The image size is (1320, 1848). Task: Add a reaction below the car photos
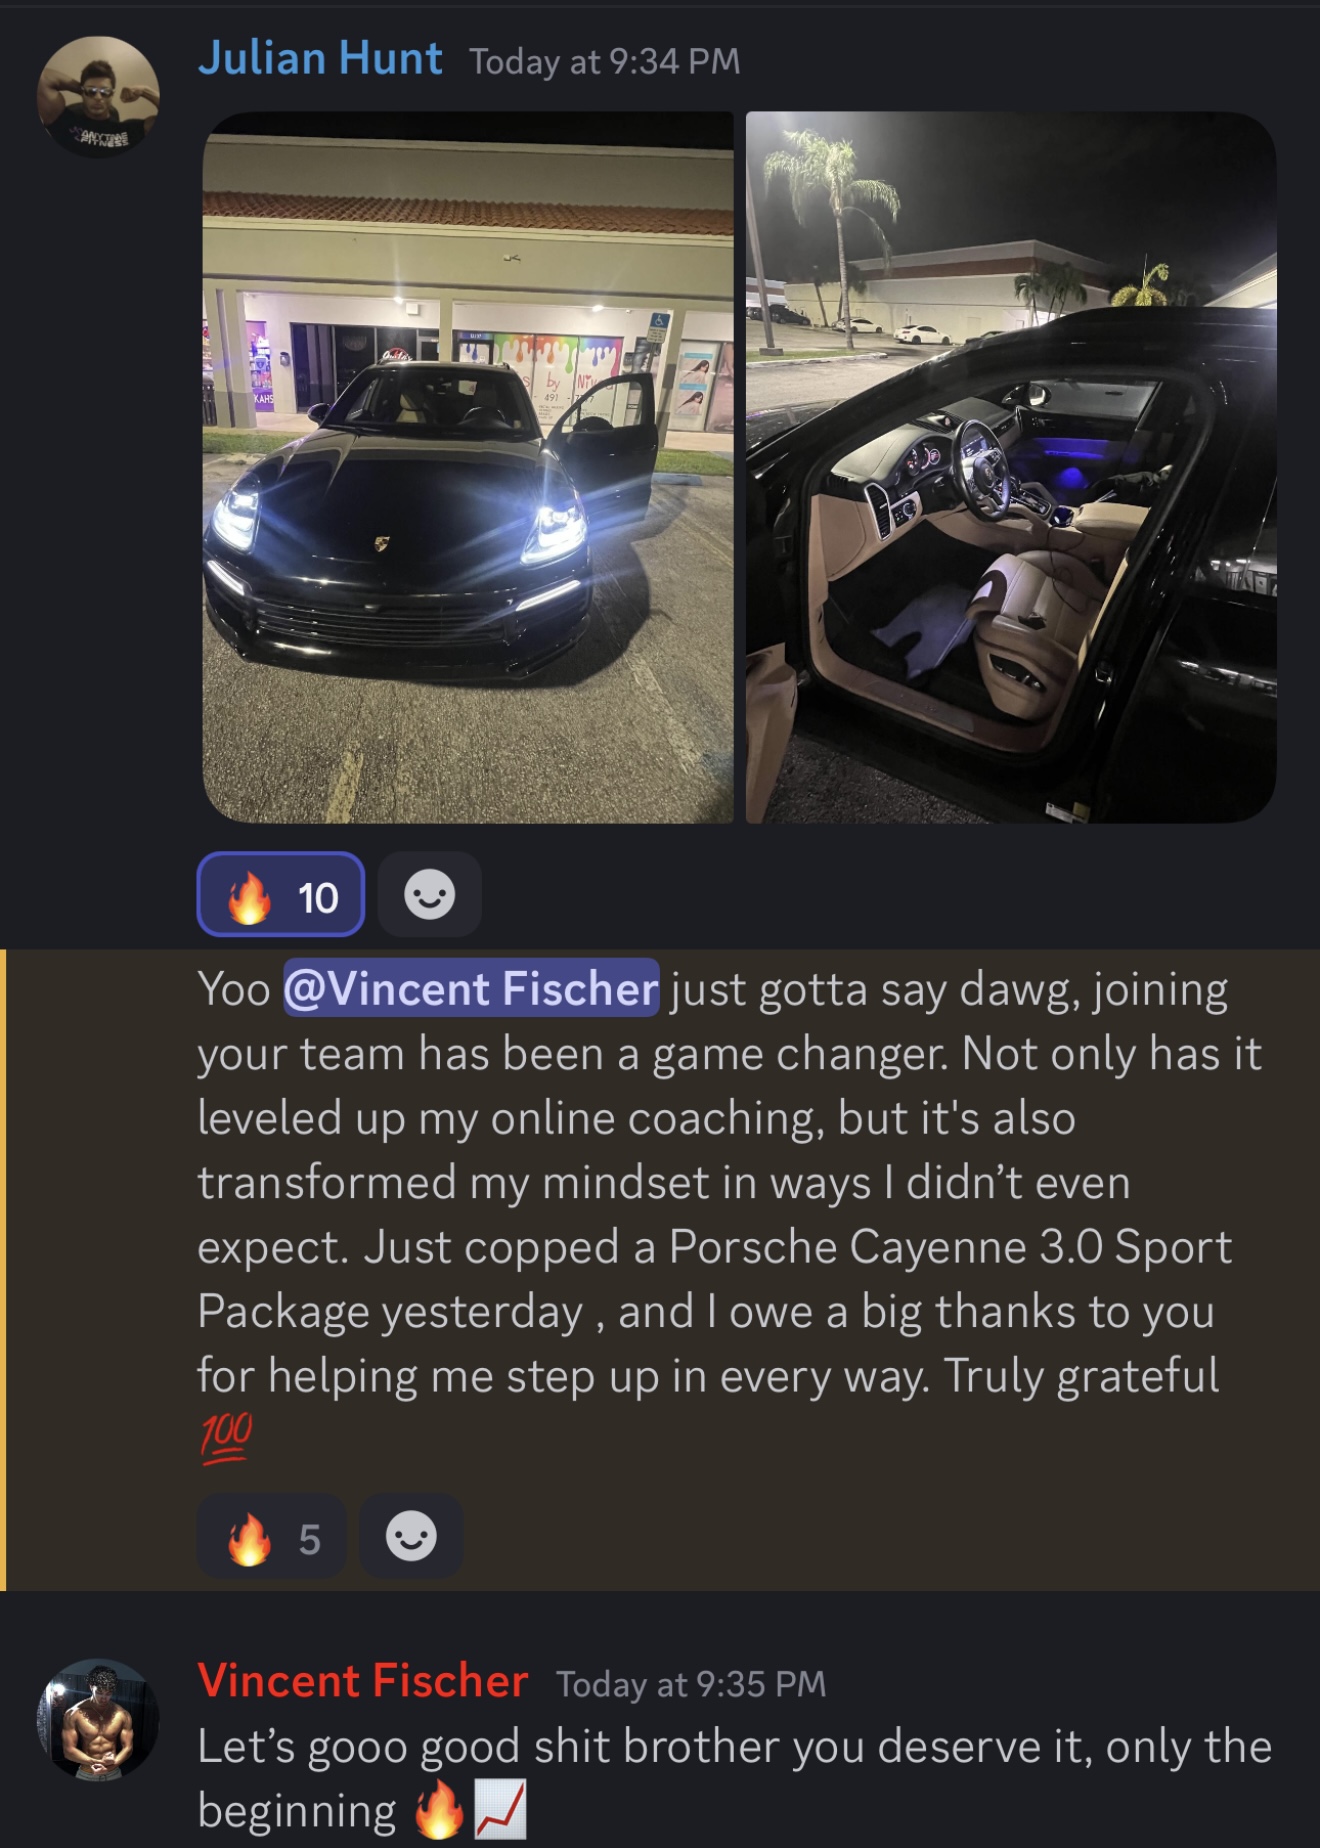(x=430, y=894)
